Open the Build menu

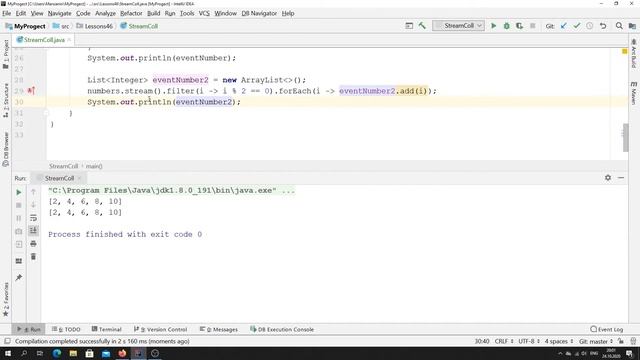point(153,13)
